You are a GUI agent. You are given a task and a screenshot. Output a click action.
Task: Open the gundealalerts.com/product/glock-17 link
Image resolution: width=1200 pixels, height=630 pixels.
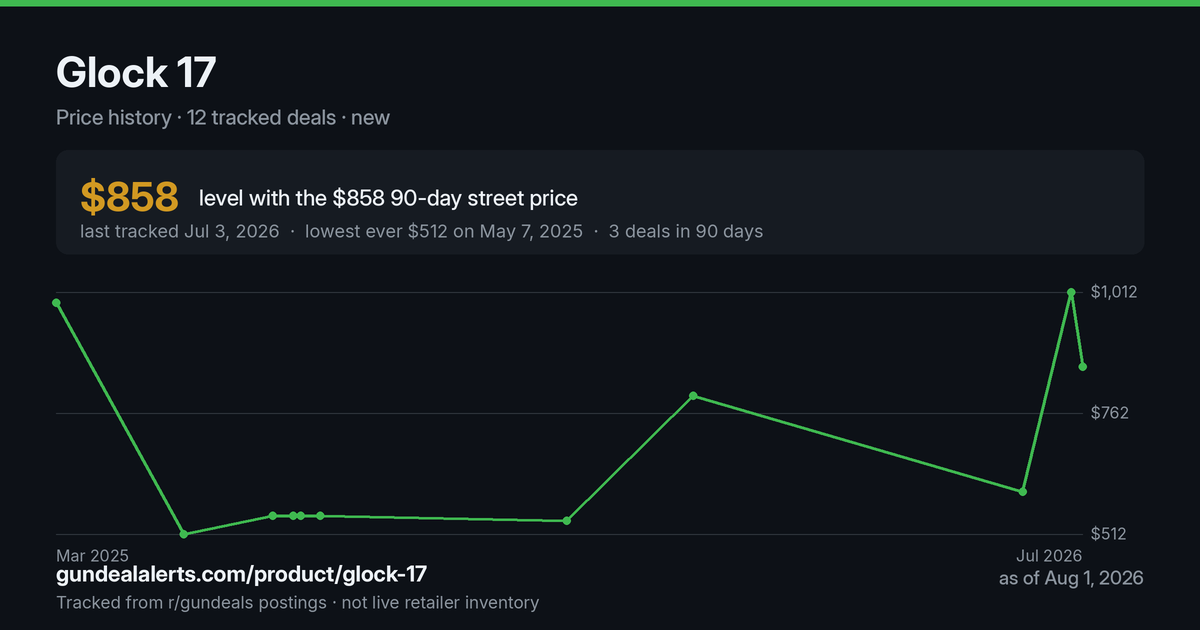click(241, 574)
